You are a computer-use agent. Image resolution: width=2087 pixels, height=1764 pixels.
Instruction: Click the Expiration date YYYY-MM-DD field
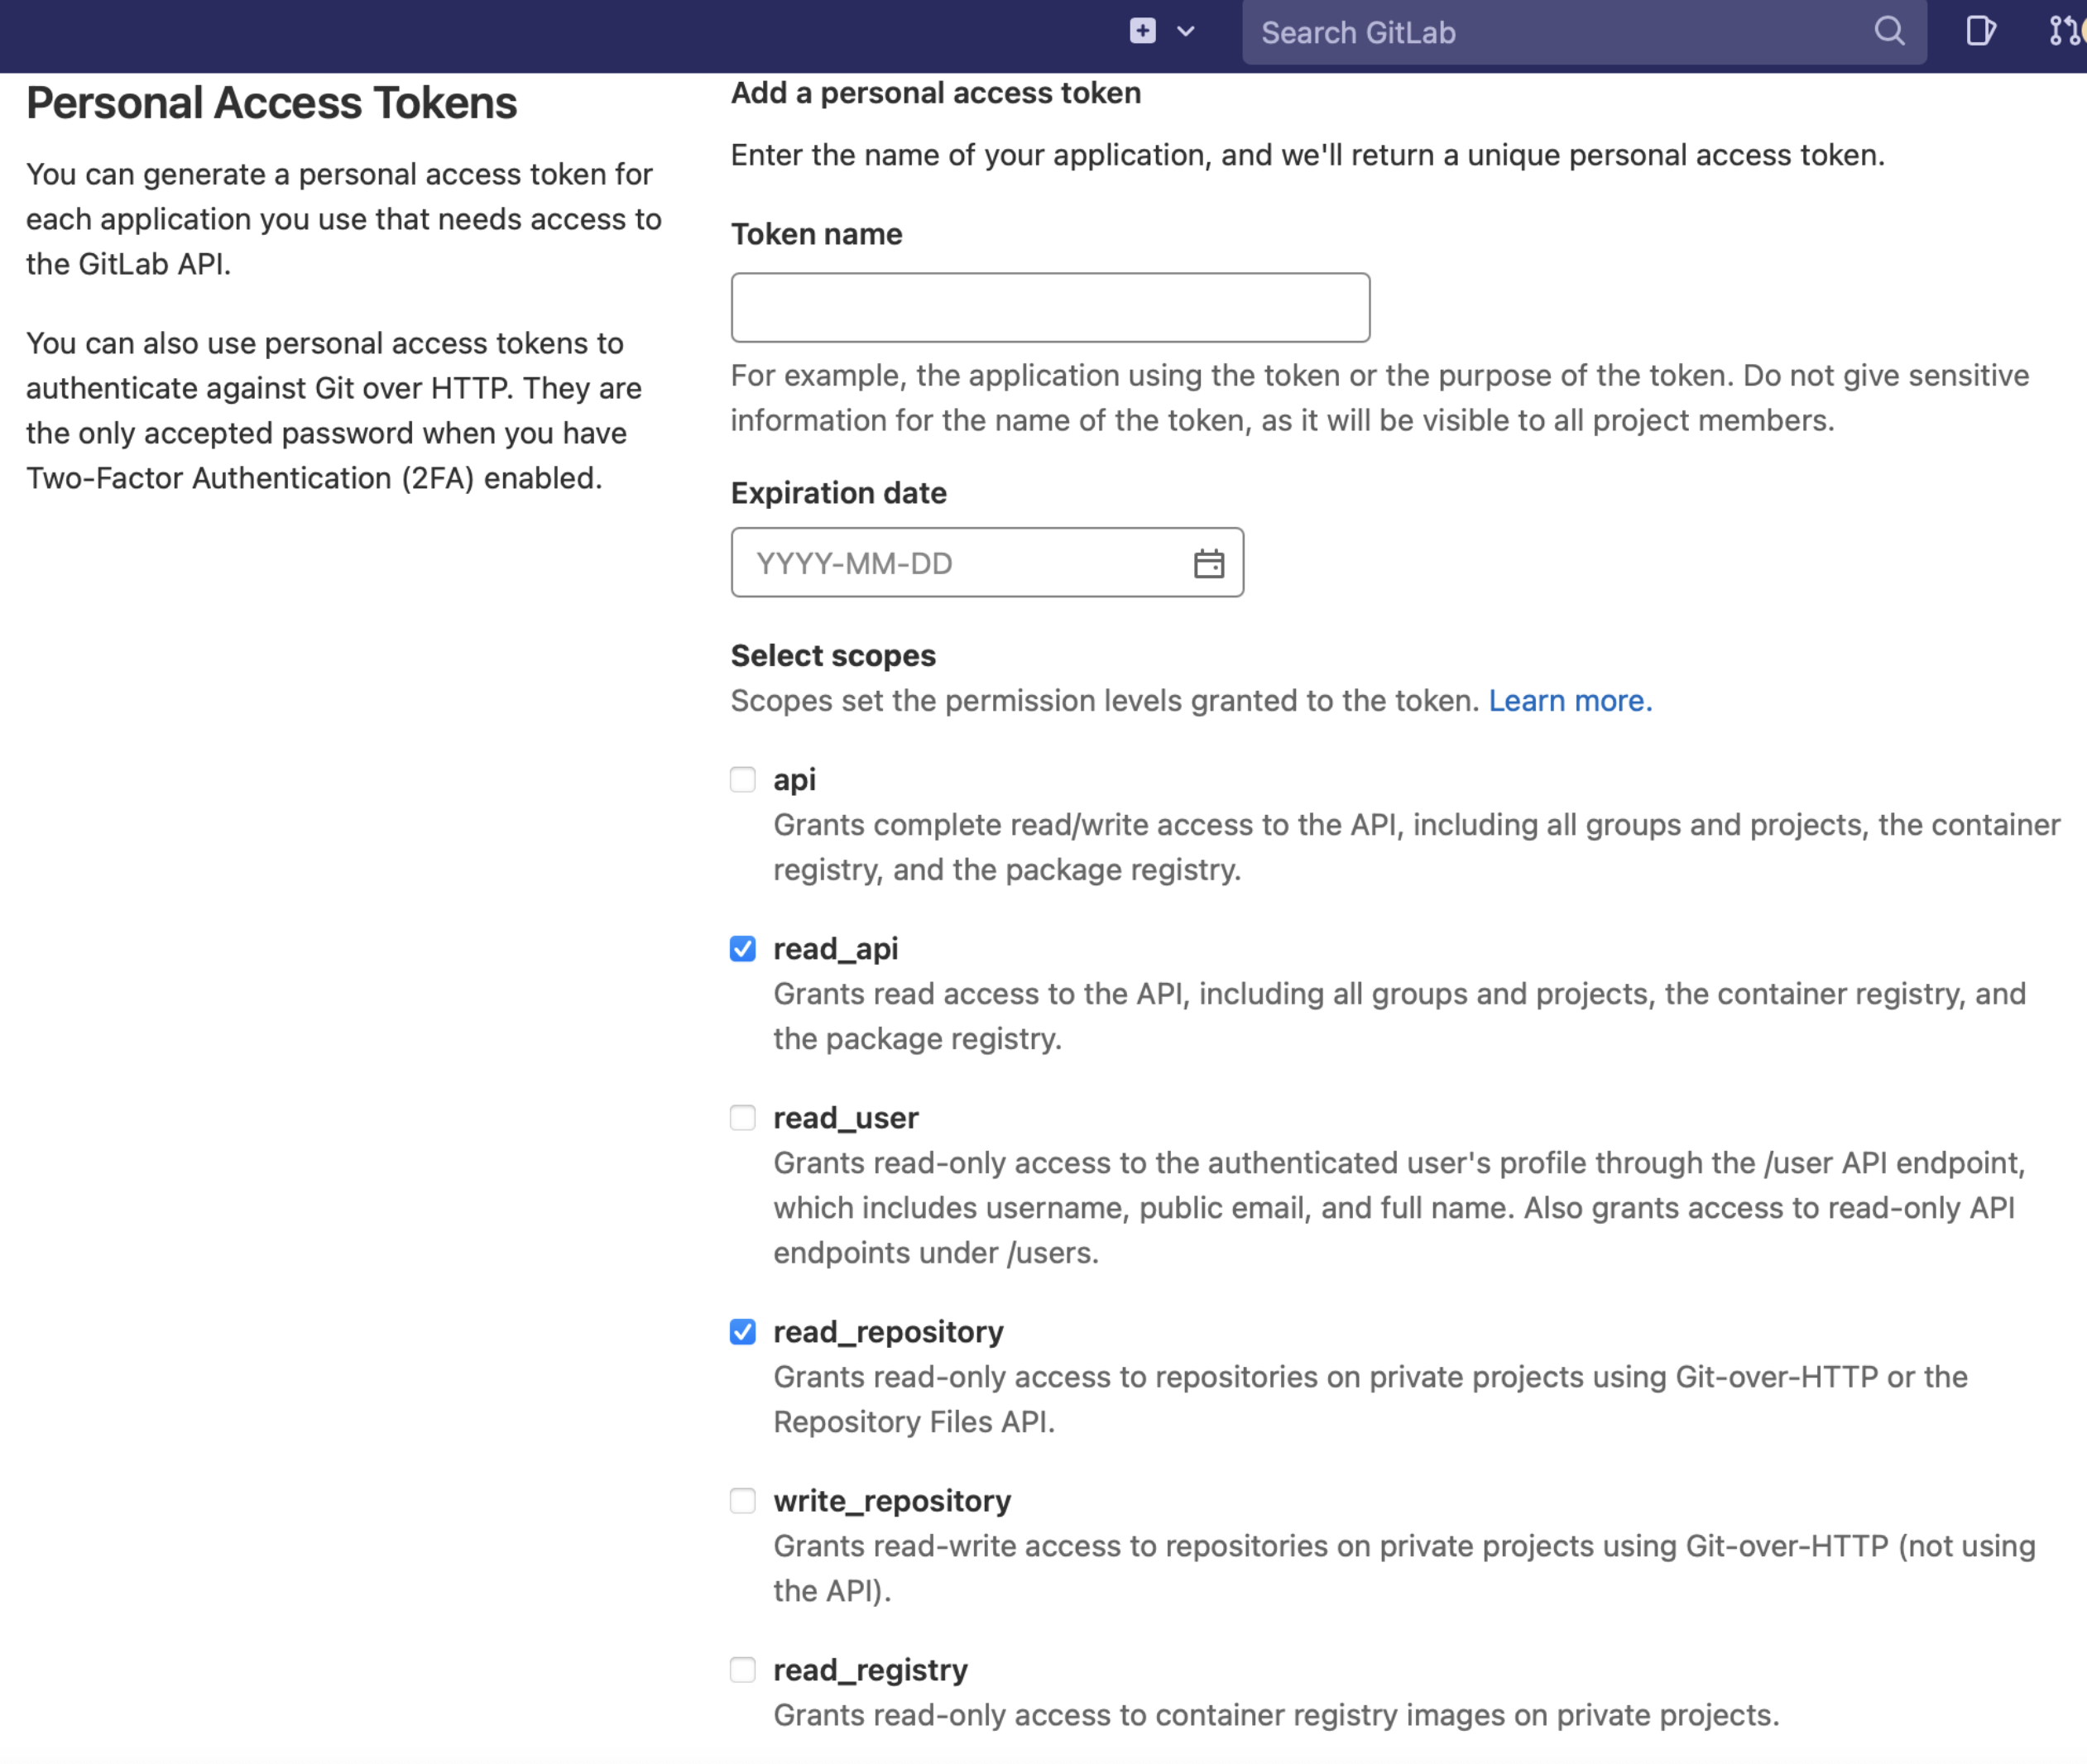pyautogui.click(x=960, y=563)
